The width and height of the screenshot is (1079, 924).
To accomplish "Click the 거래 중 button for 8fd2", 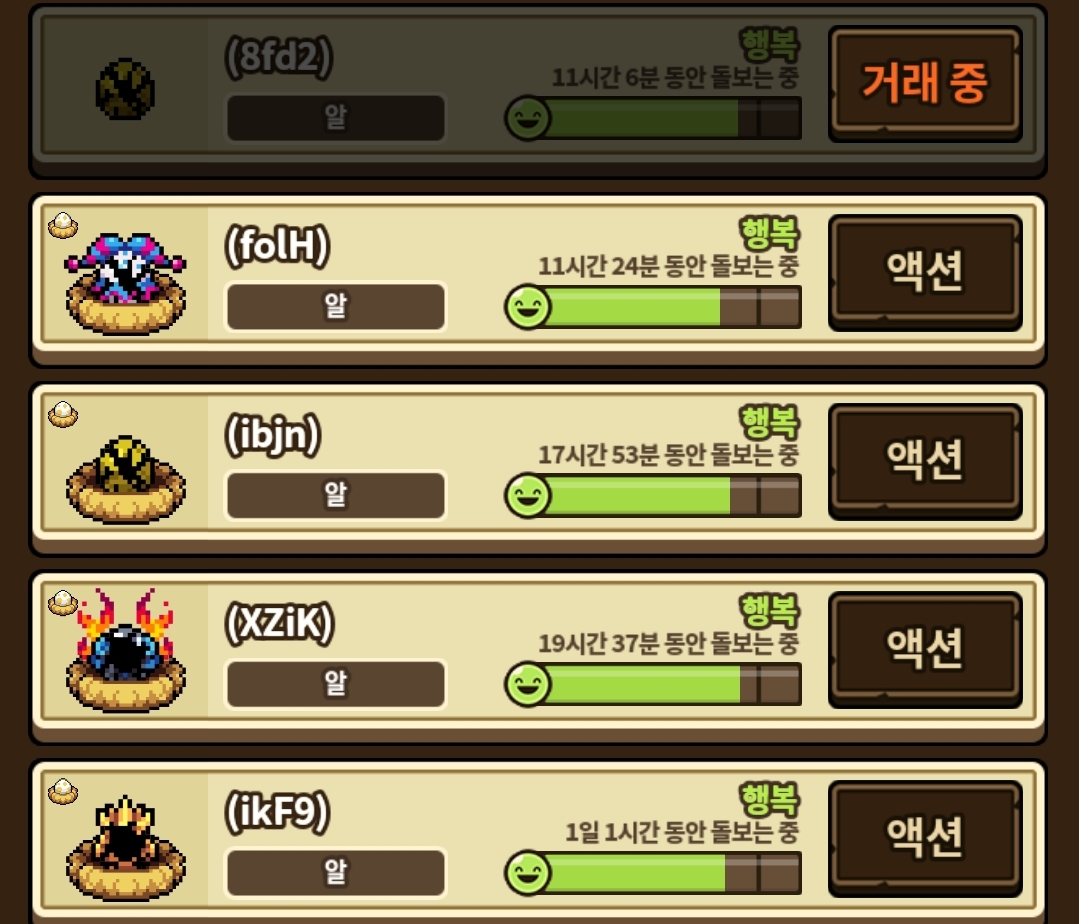I will coord(925,84).
